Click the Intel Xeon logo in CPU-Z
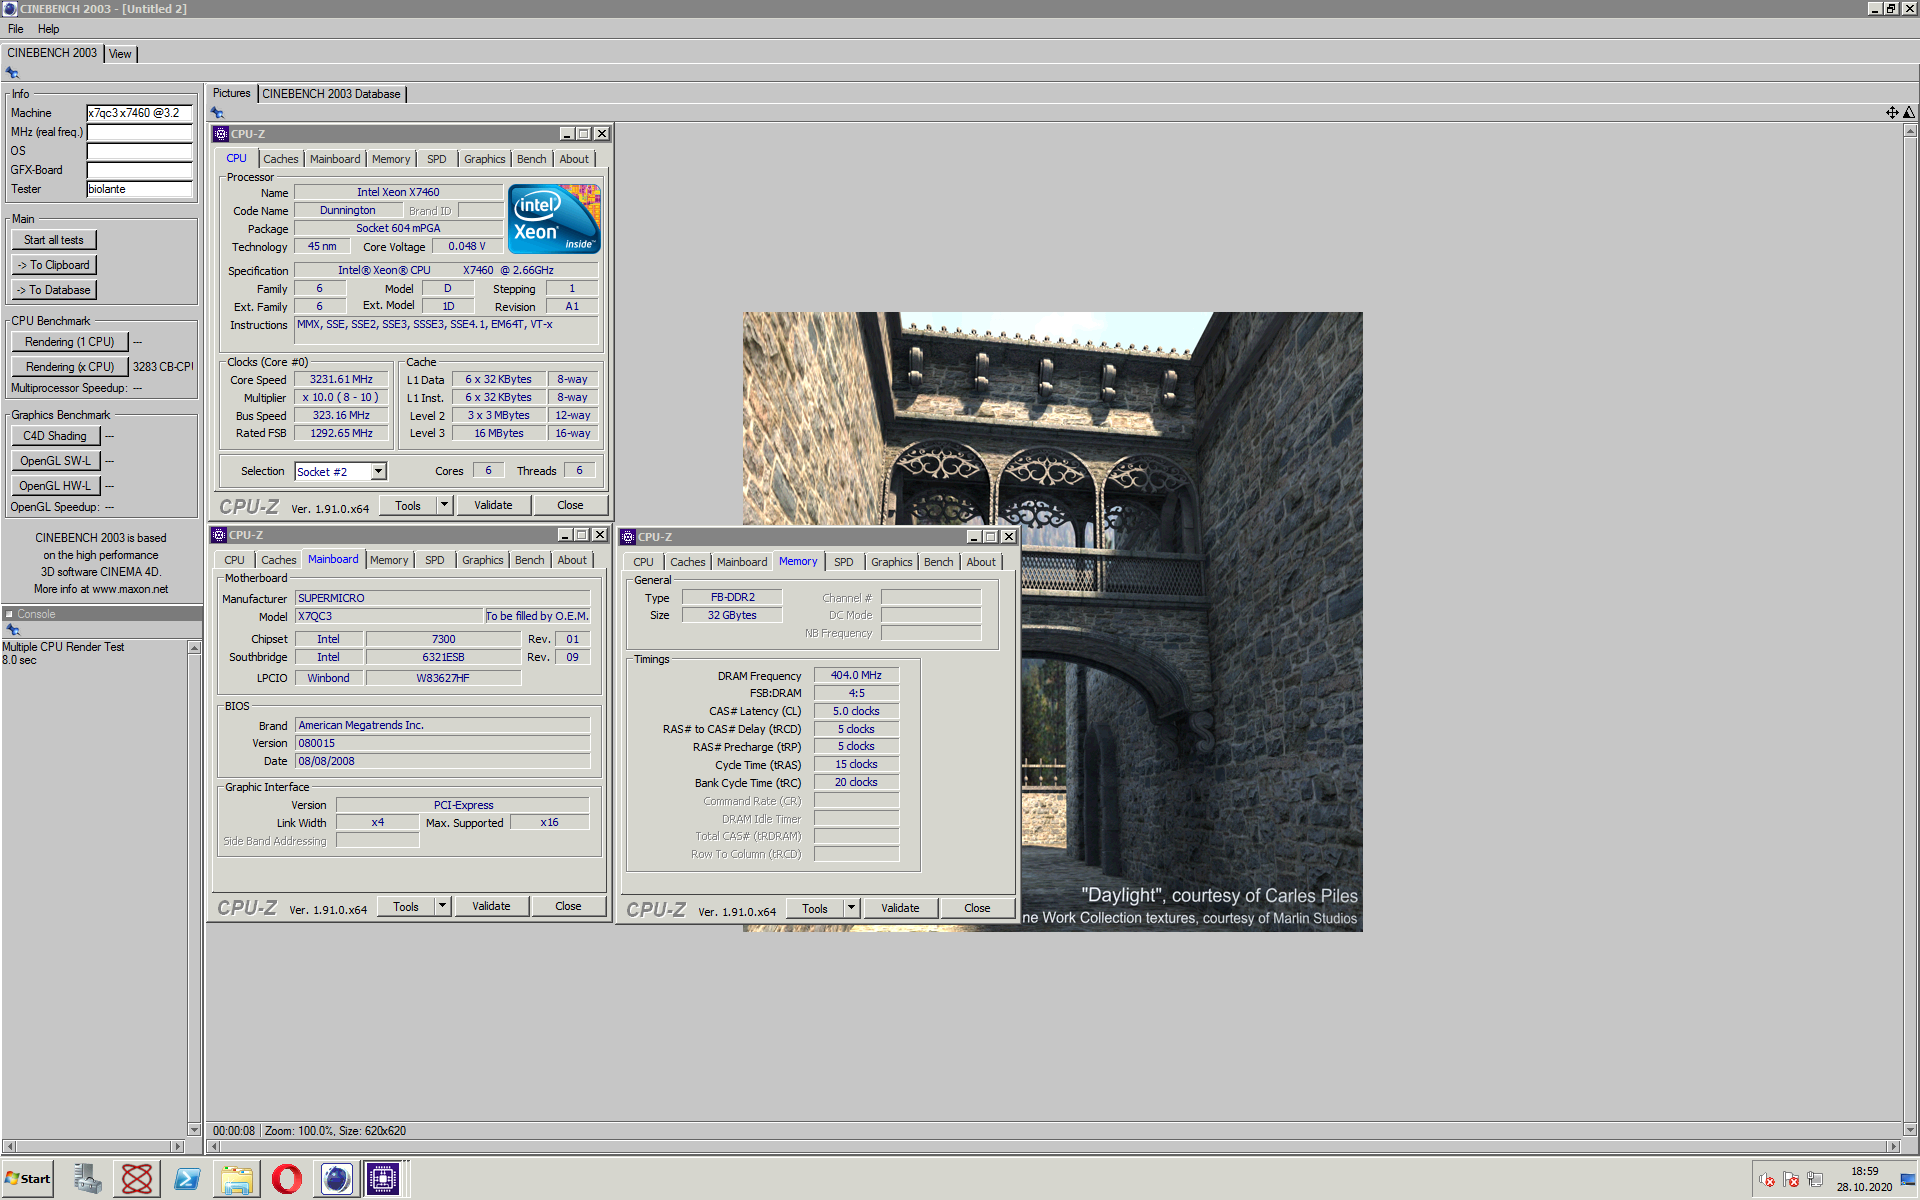1920x1200 pixels. coord(553,218)
